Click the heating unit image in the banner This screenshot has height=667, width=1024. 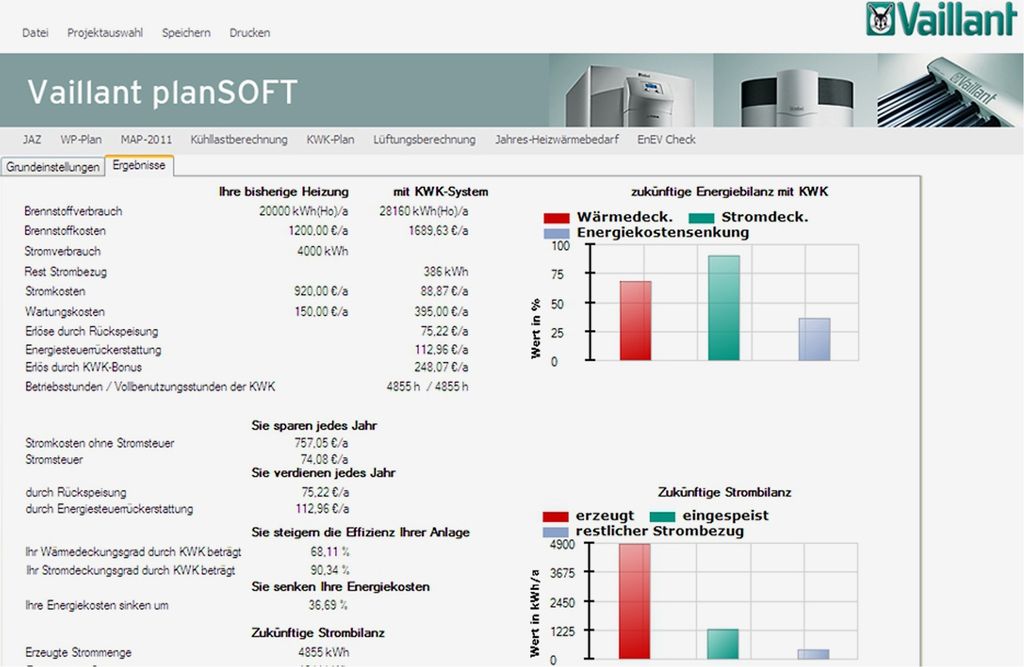(x=628, y=93)
